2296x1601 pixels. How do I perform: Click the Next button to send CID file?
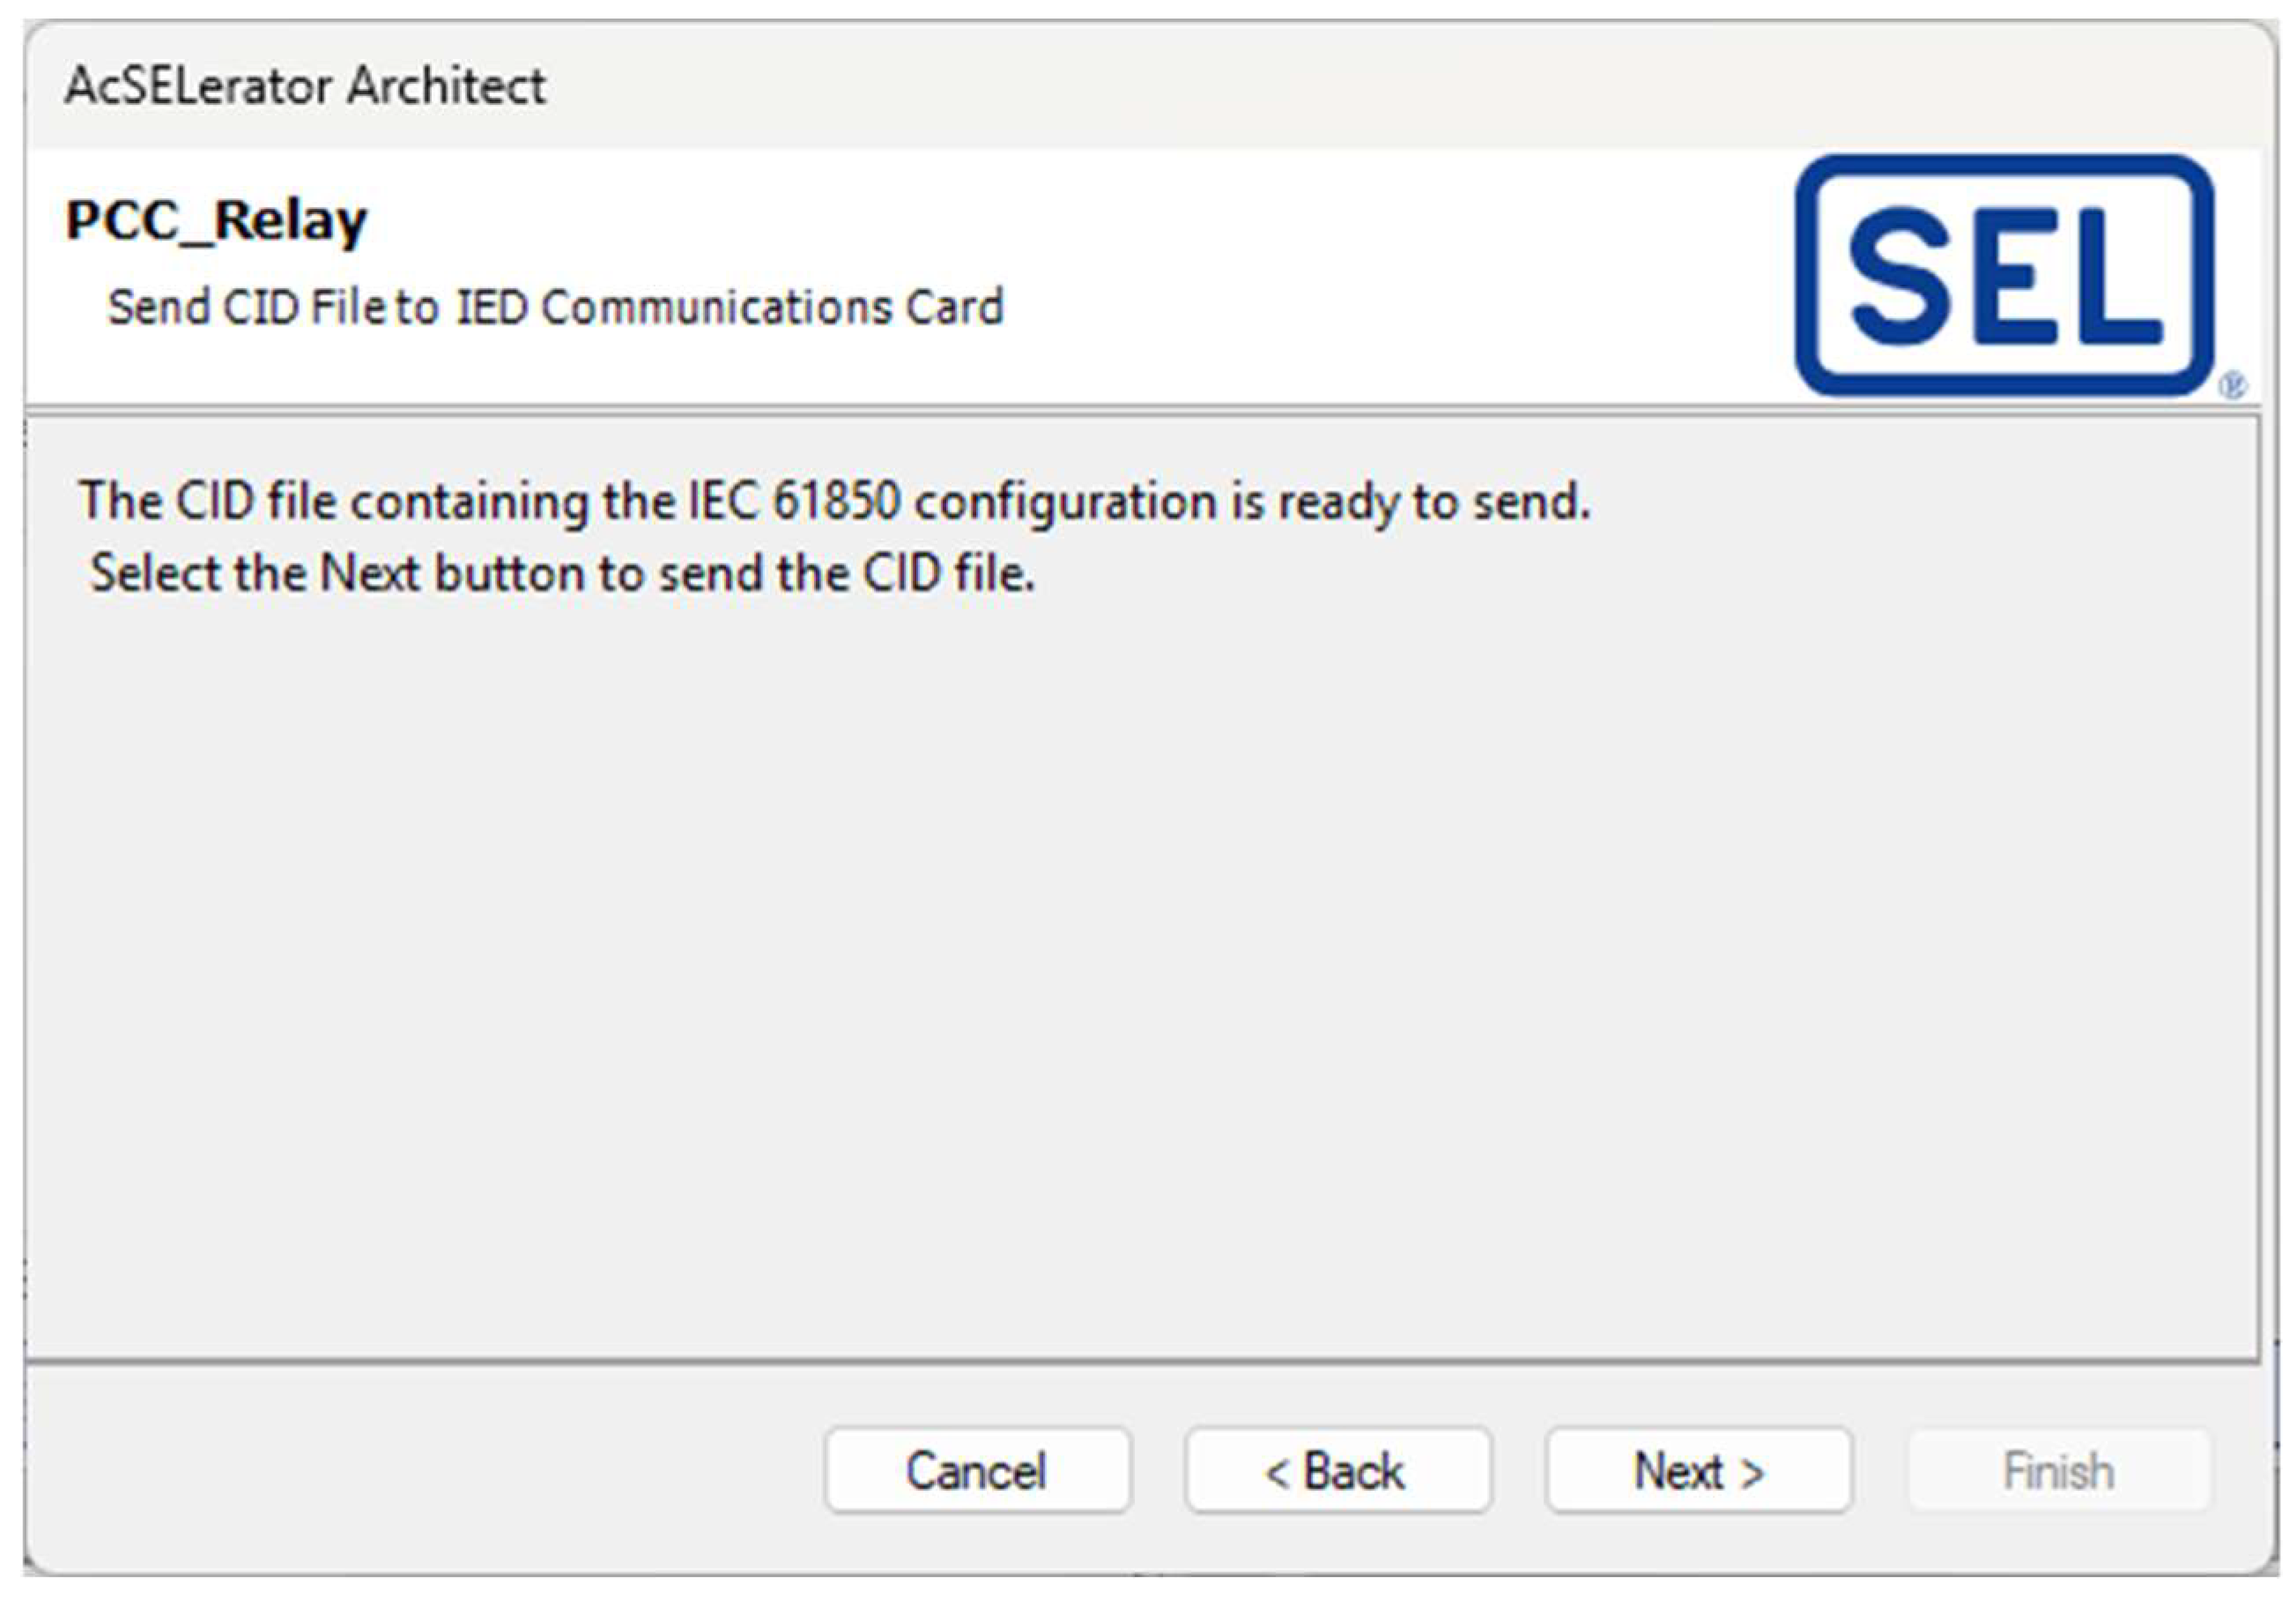1698,1471
